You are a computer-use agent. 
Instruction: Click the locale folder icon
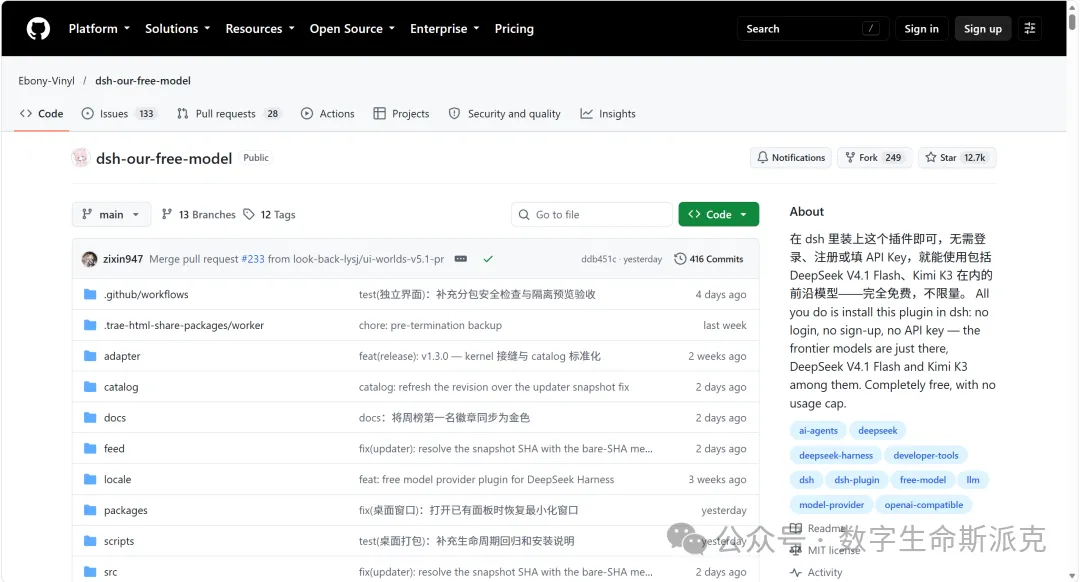(90, 479)
